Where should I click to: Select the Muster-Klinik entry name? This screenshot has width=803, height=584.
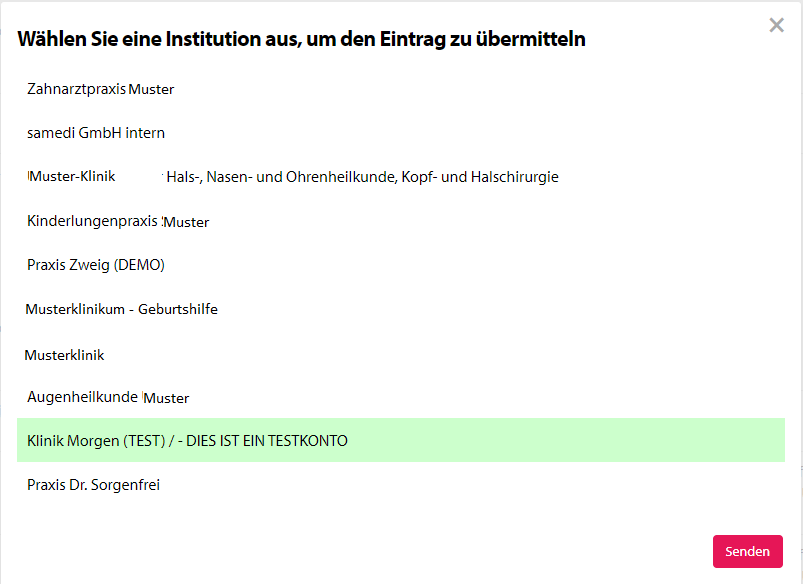72,177
